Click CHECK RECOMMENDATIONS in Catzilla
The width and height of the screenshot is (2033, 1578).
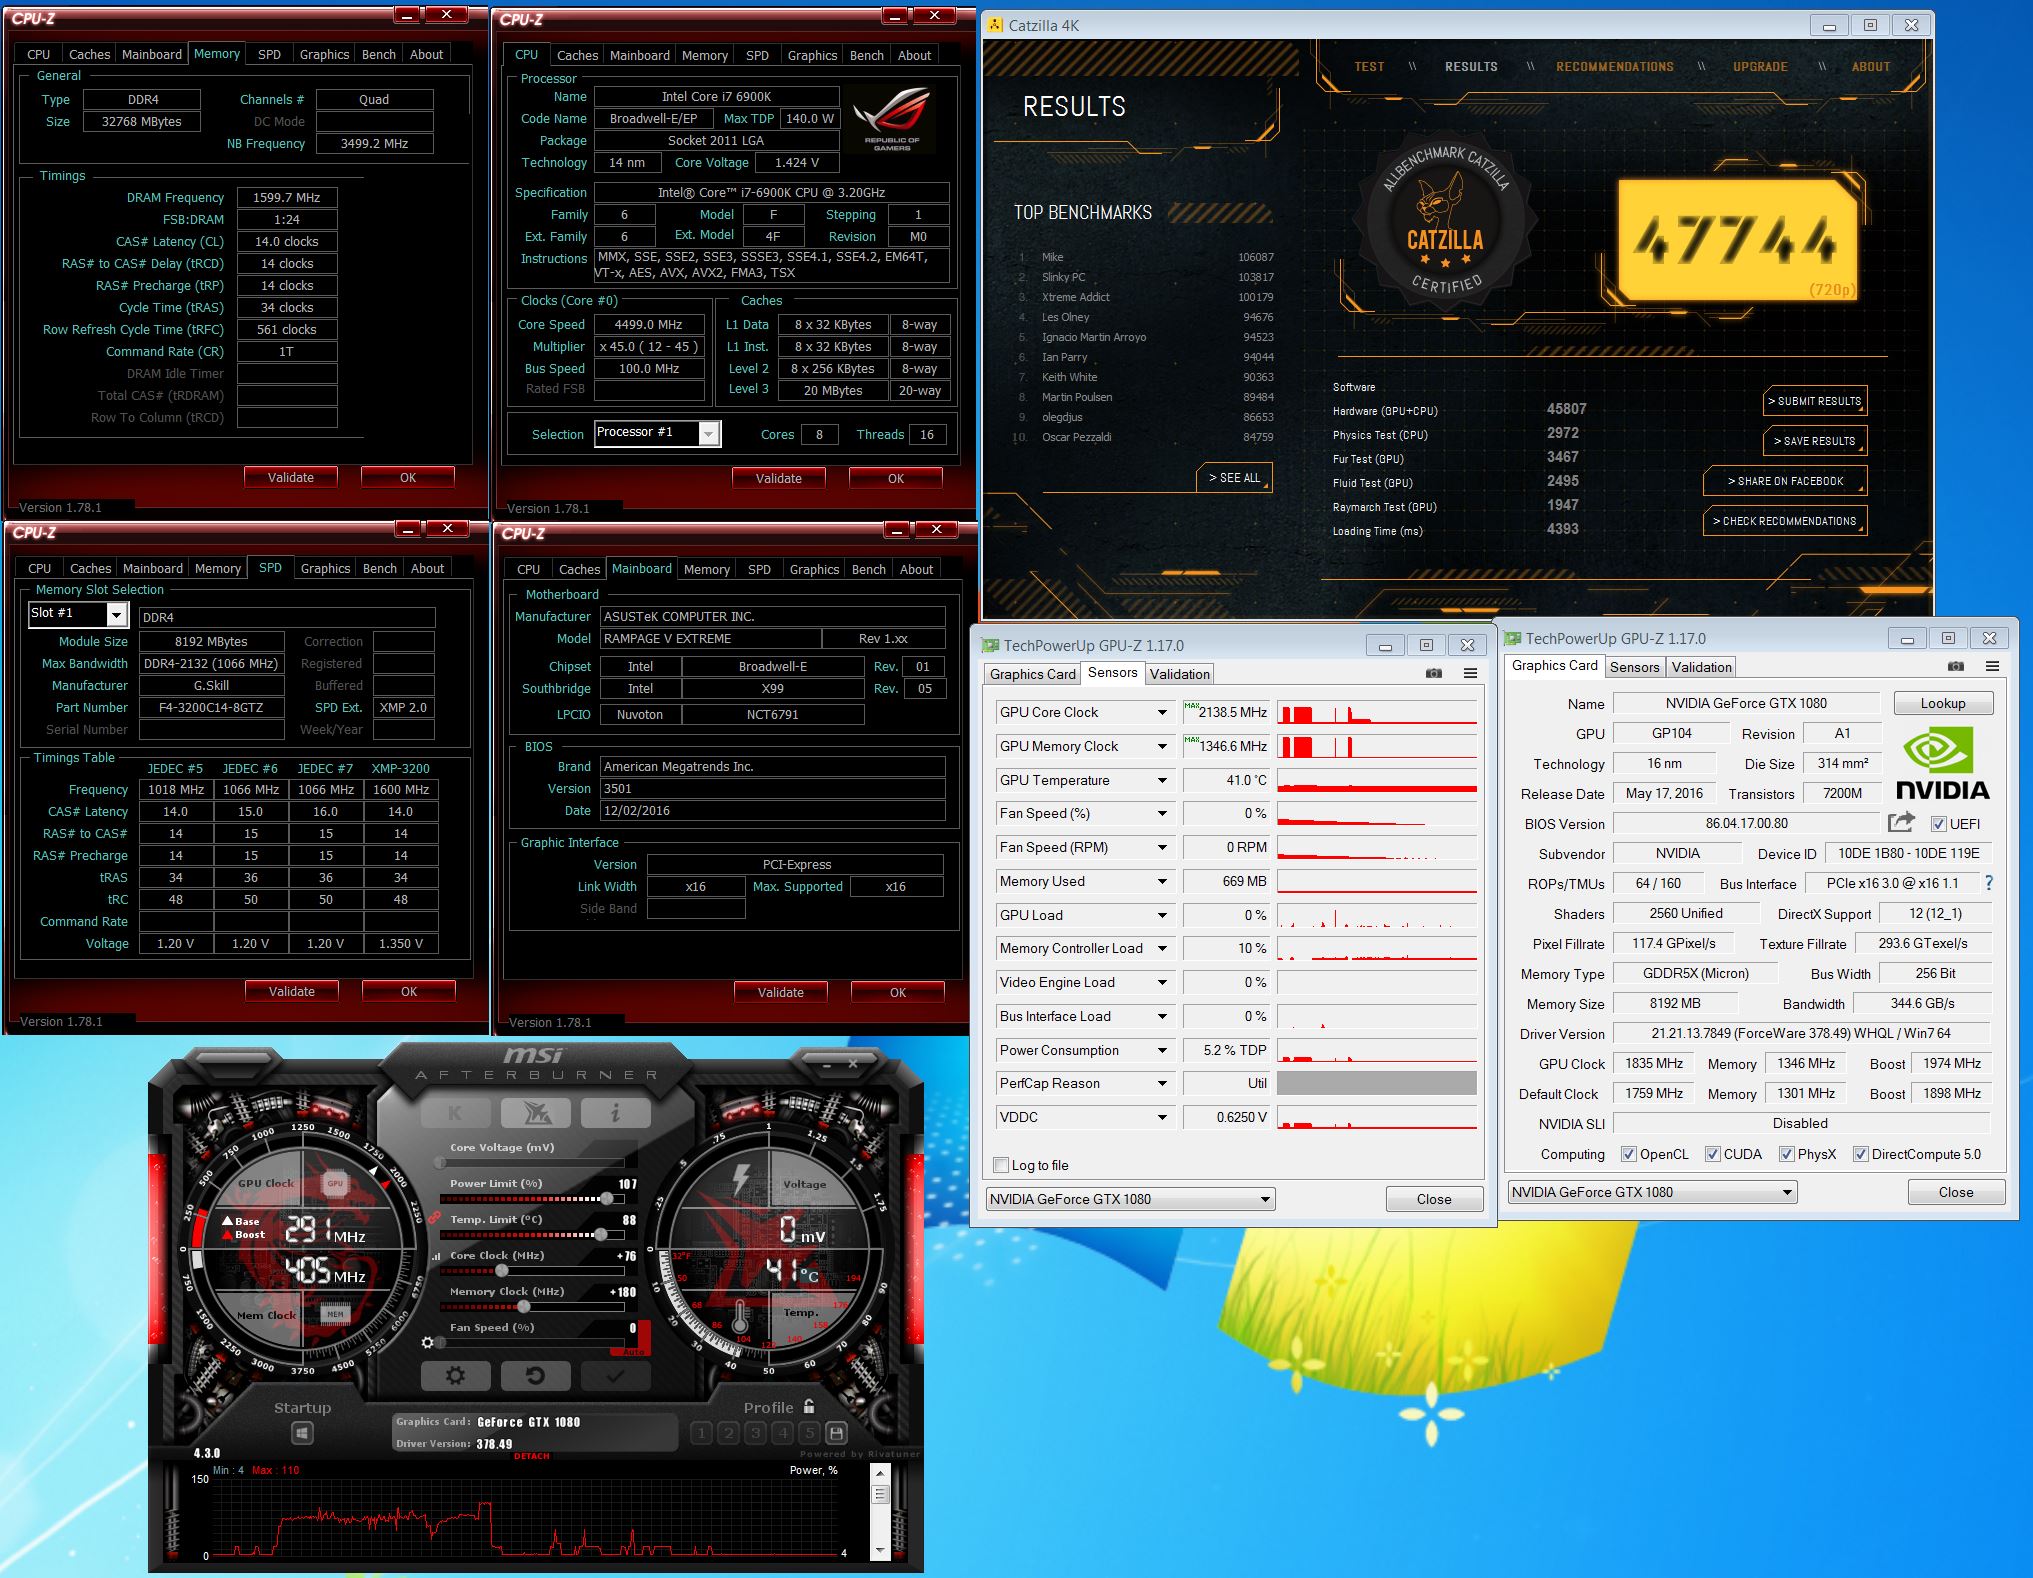click(x=1785, y=521)
